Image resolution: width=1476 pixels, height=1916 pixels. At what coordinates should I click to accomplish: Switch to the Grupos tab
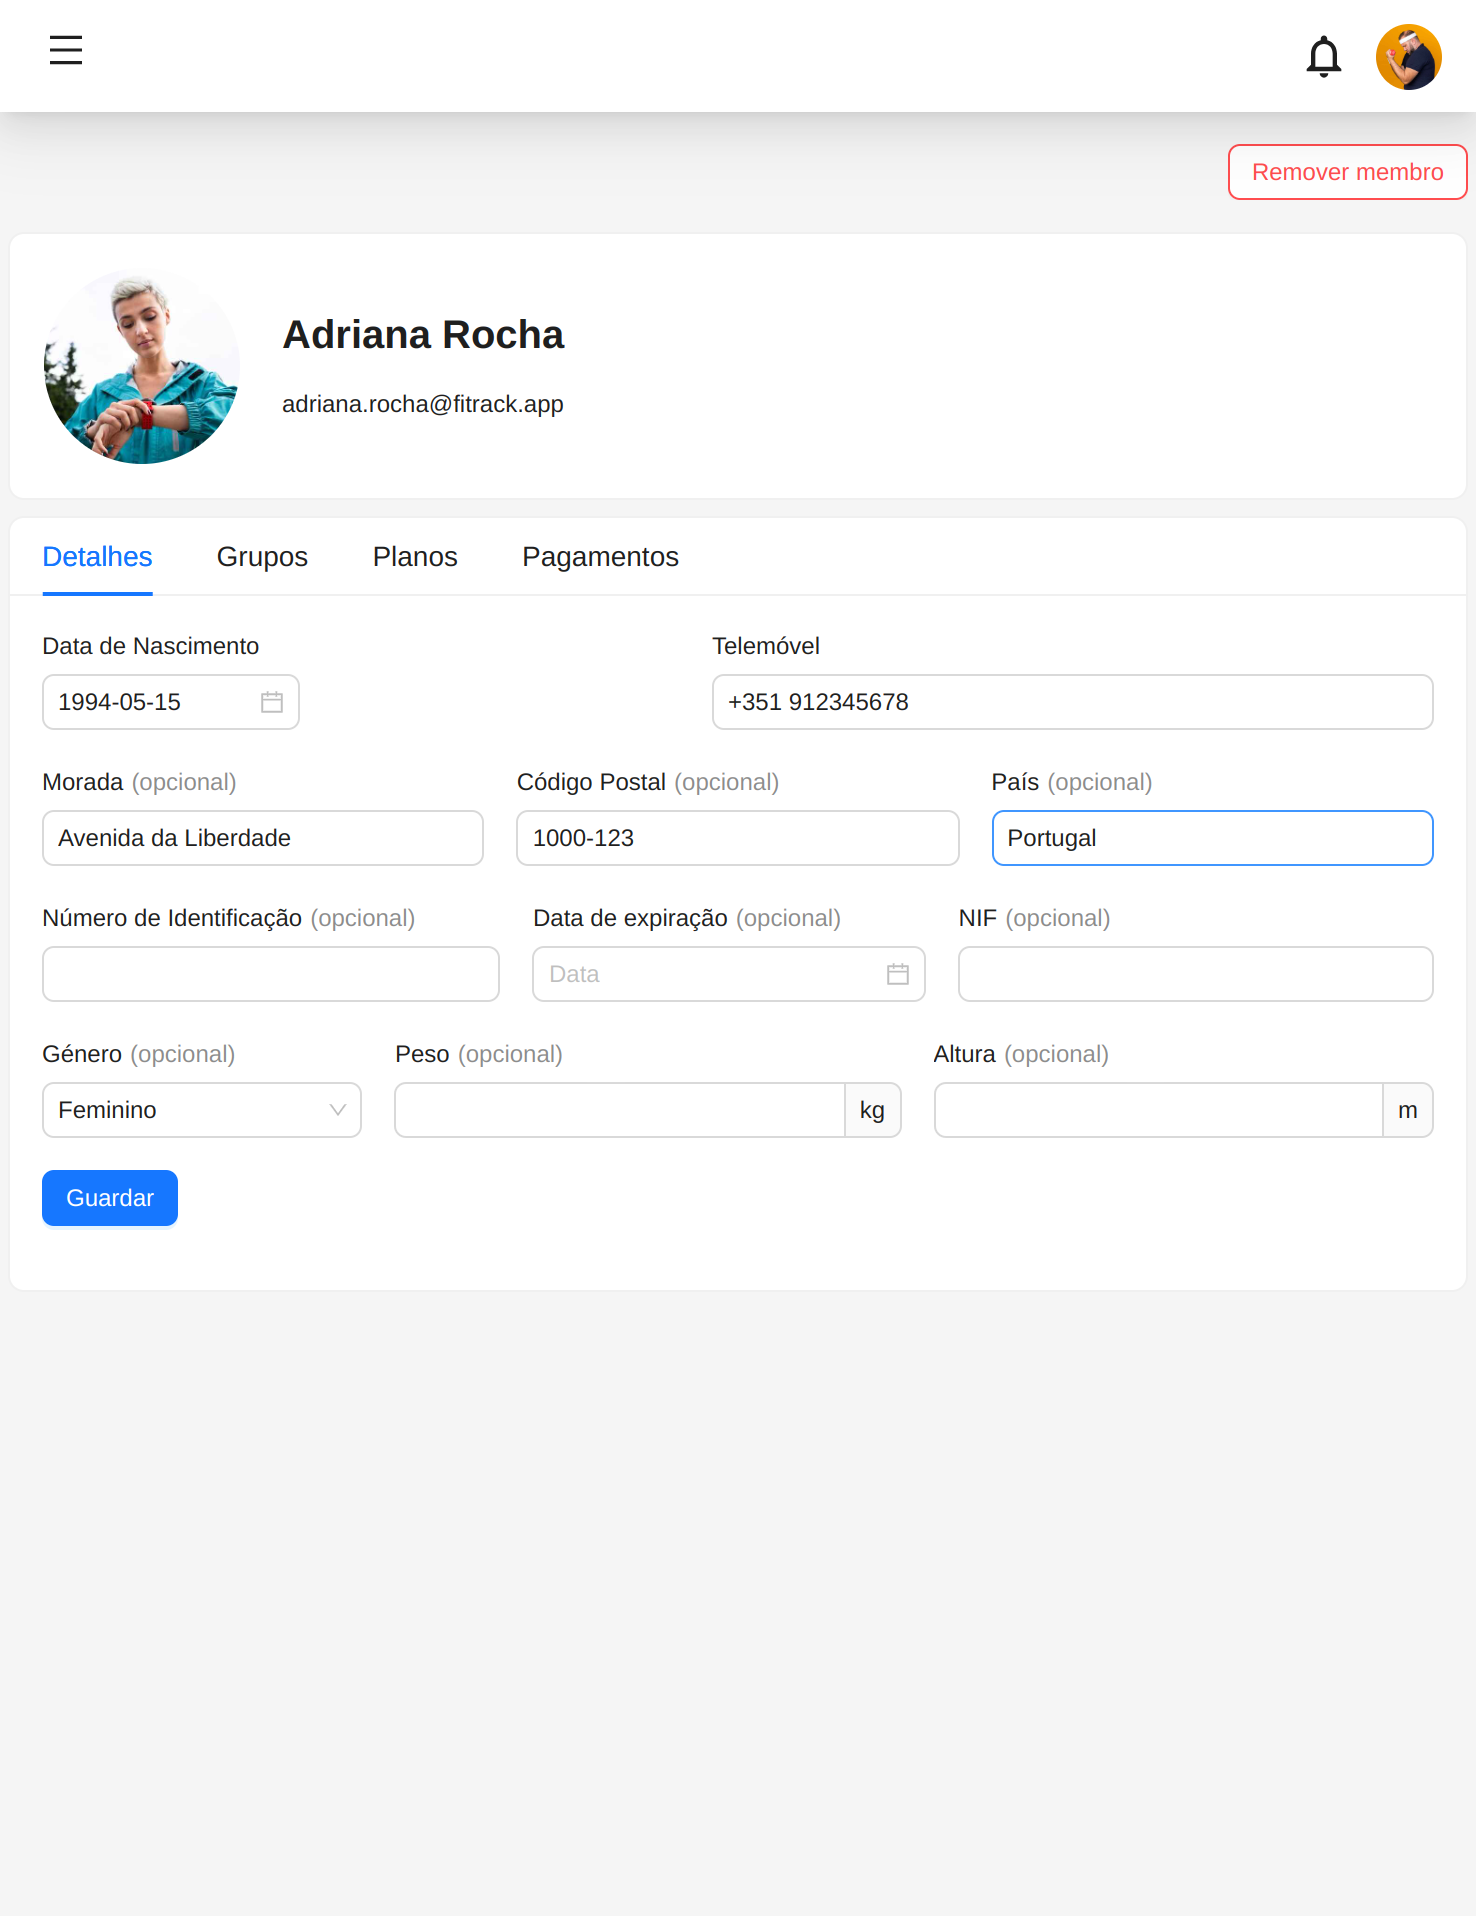click(262, 557)
